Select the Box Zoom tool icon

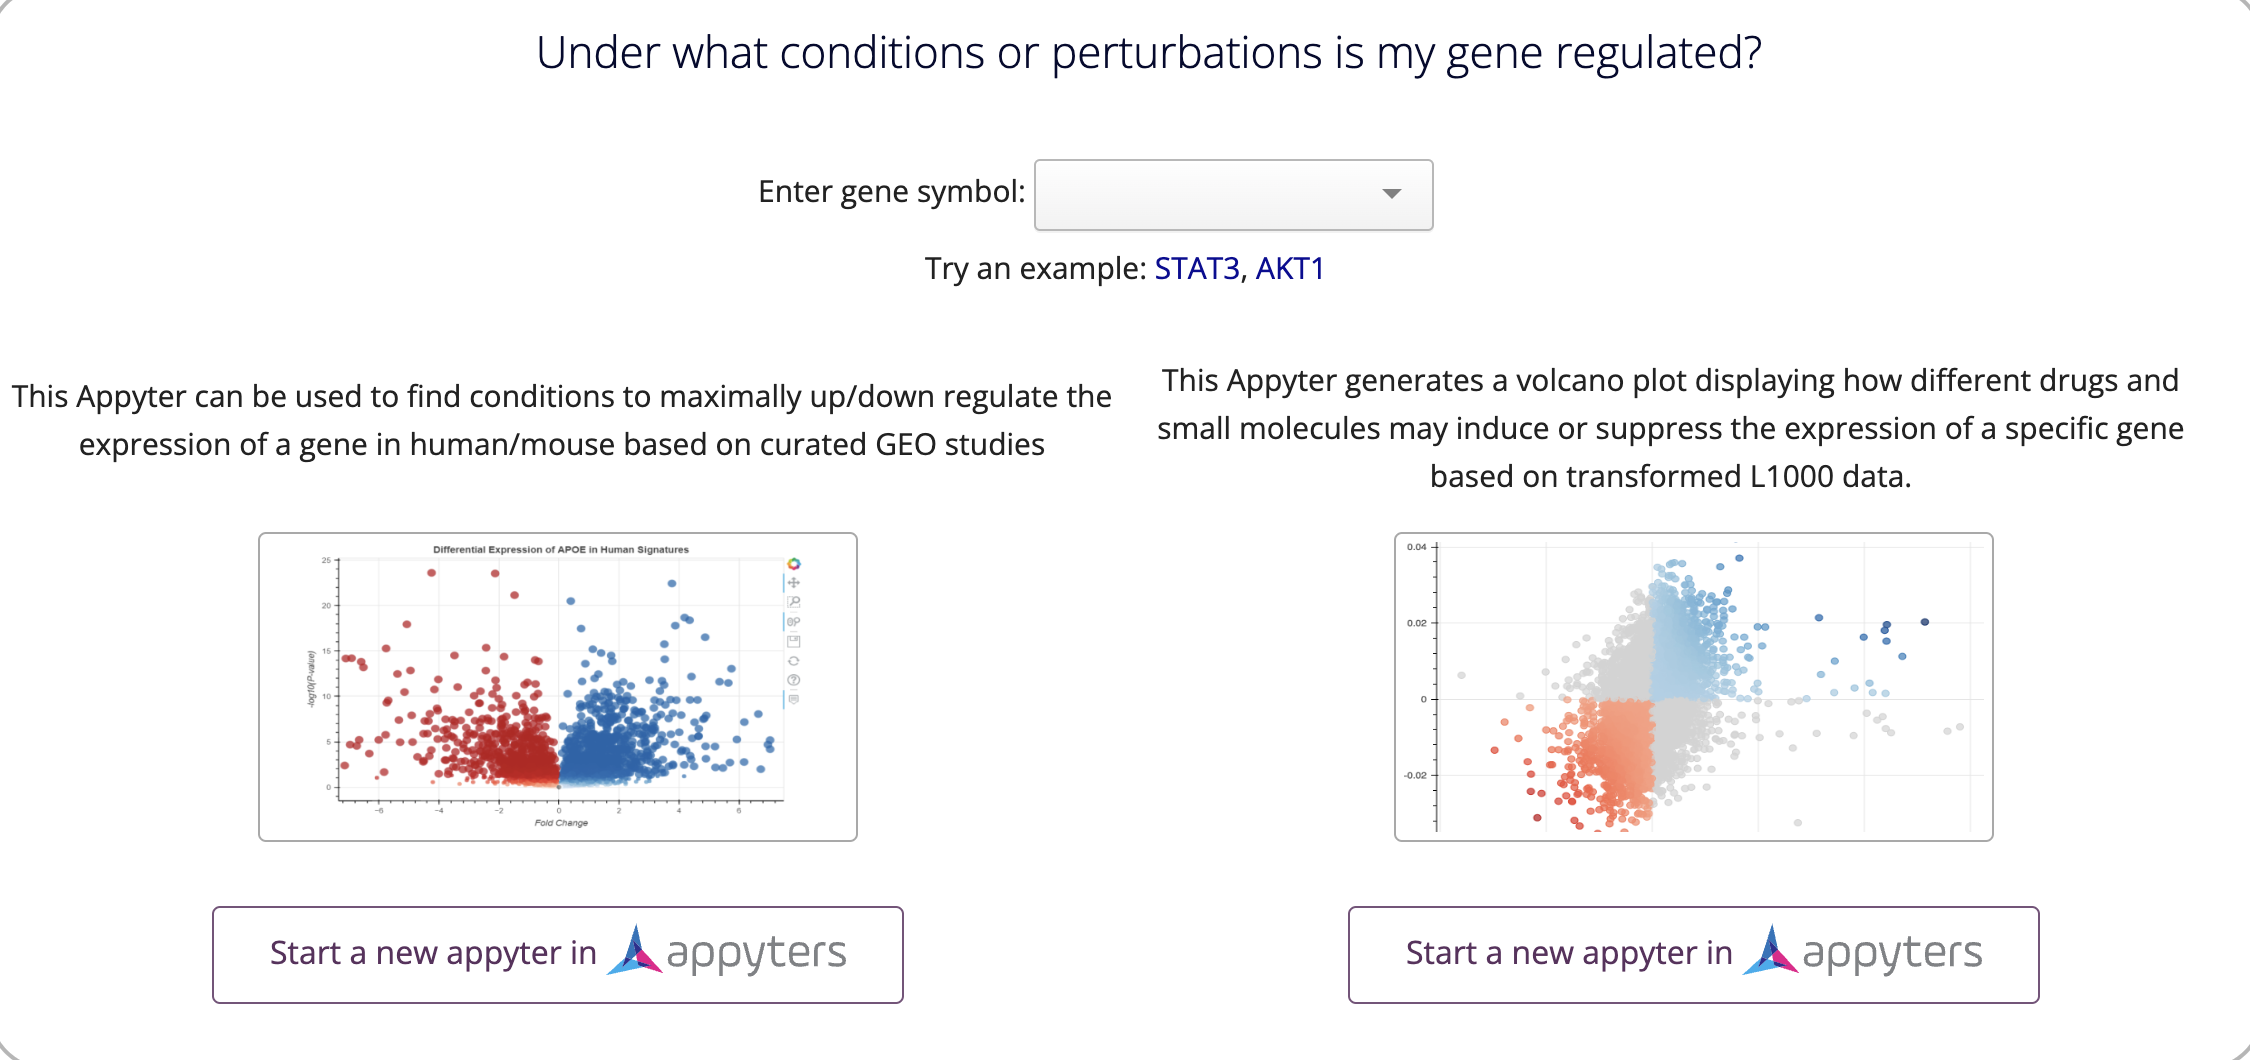tap(794, 602)
